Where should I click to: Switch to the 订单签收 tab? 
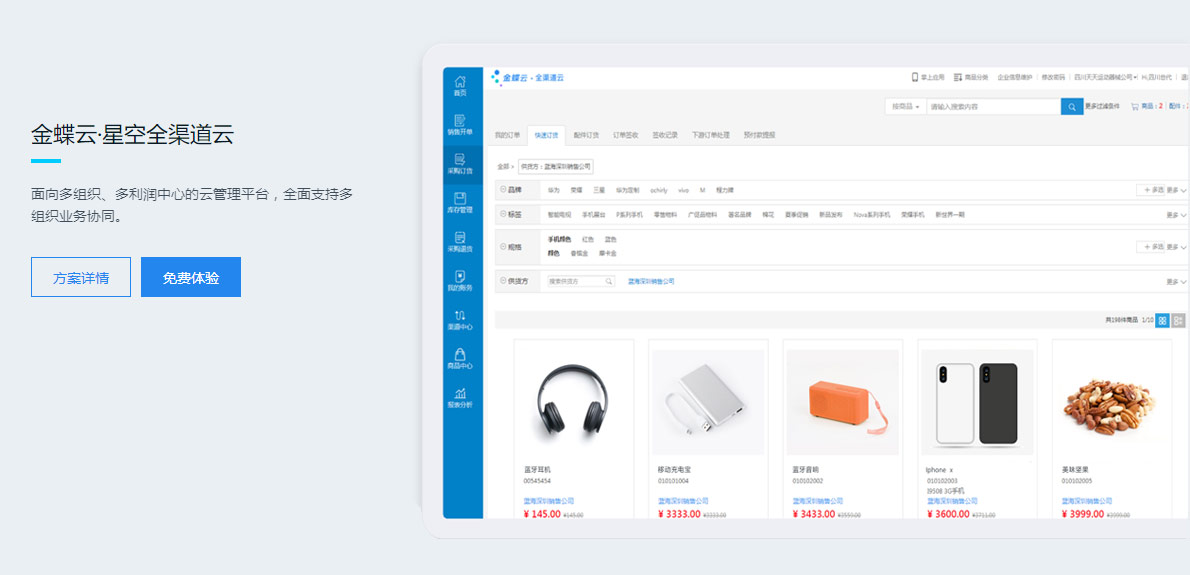point(625,135)
